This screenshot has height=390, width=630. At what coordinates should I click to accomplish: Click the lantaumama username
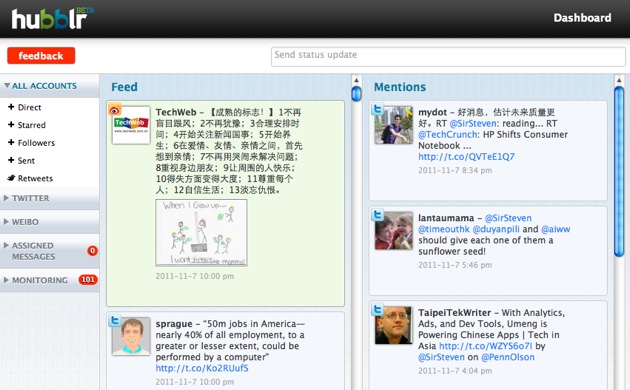446,218
